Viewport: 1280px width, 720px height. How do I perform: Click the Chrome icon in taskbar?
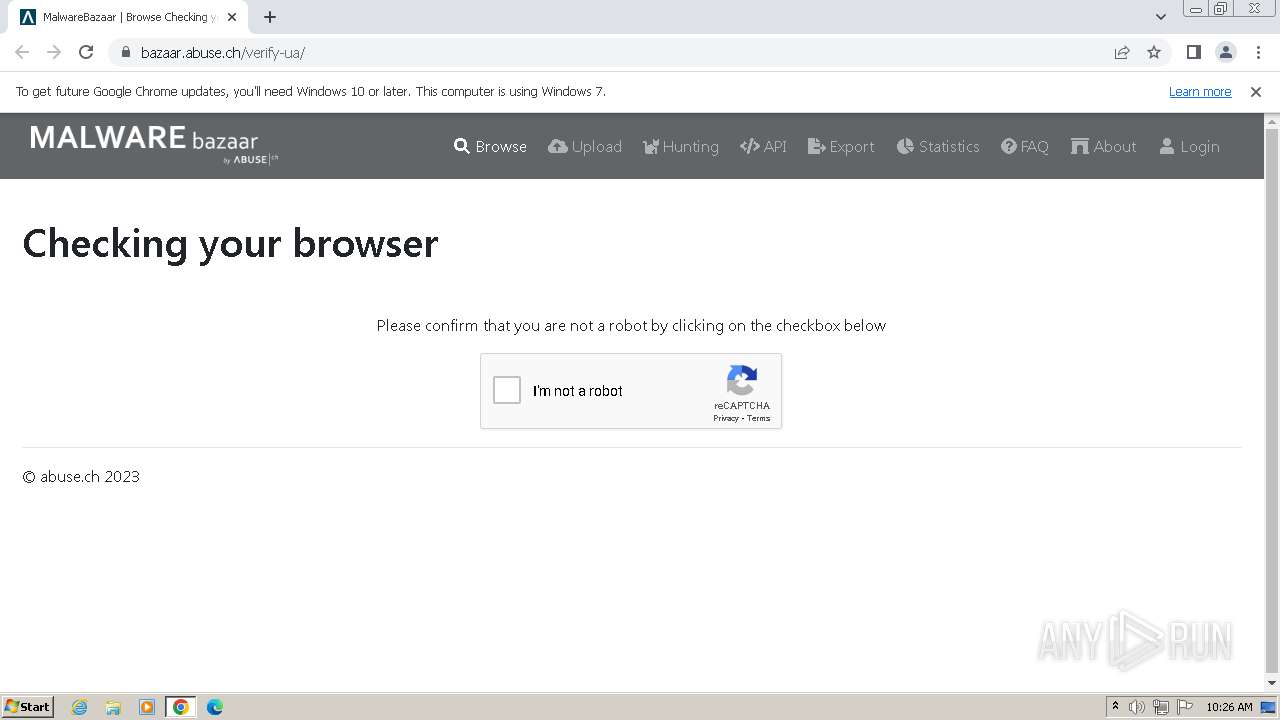pos(180,707)
